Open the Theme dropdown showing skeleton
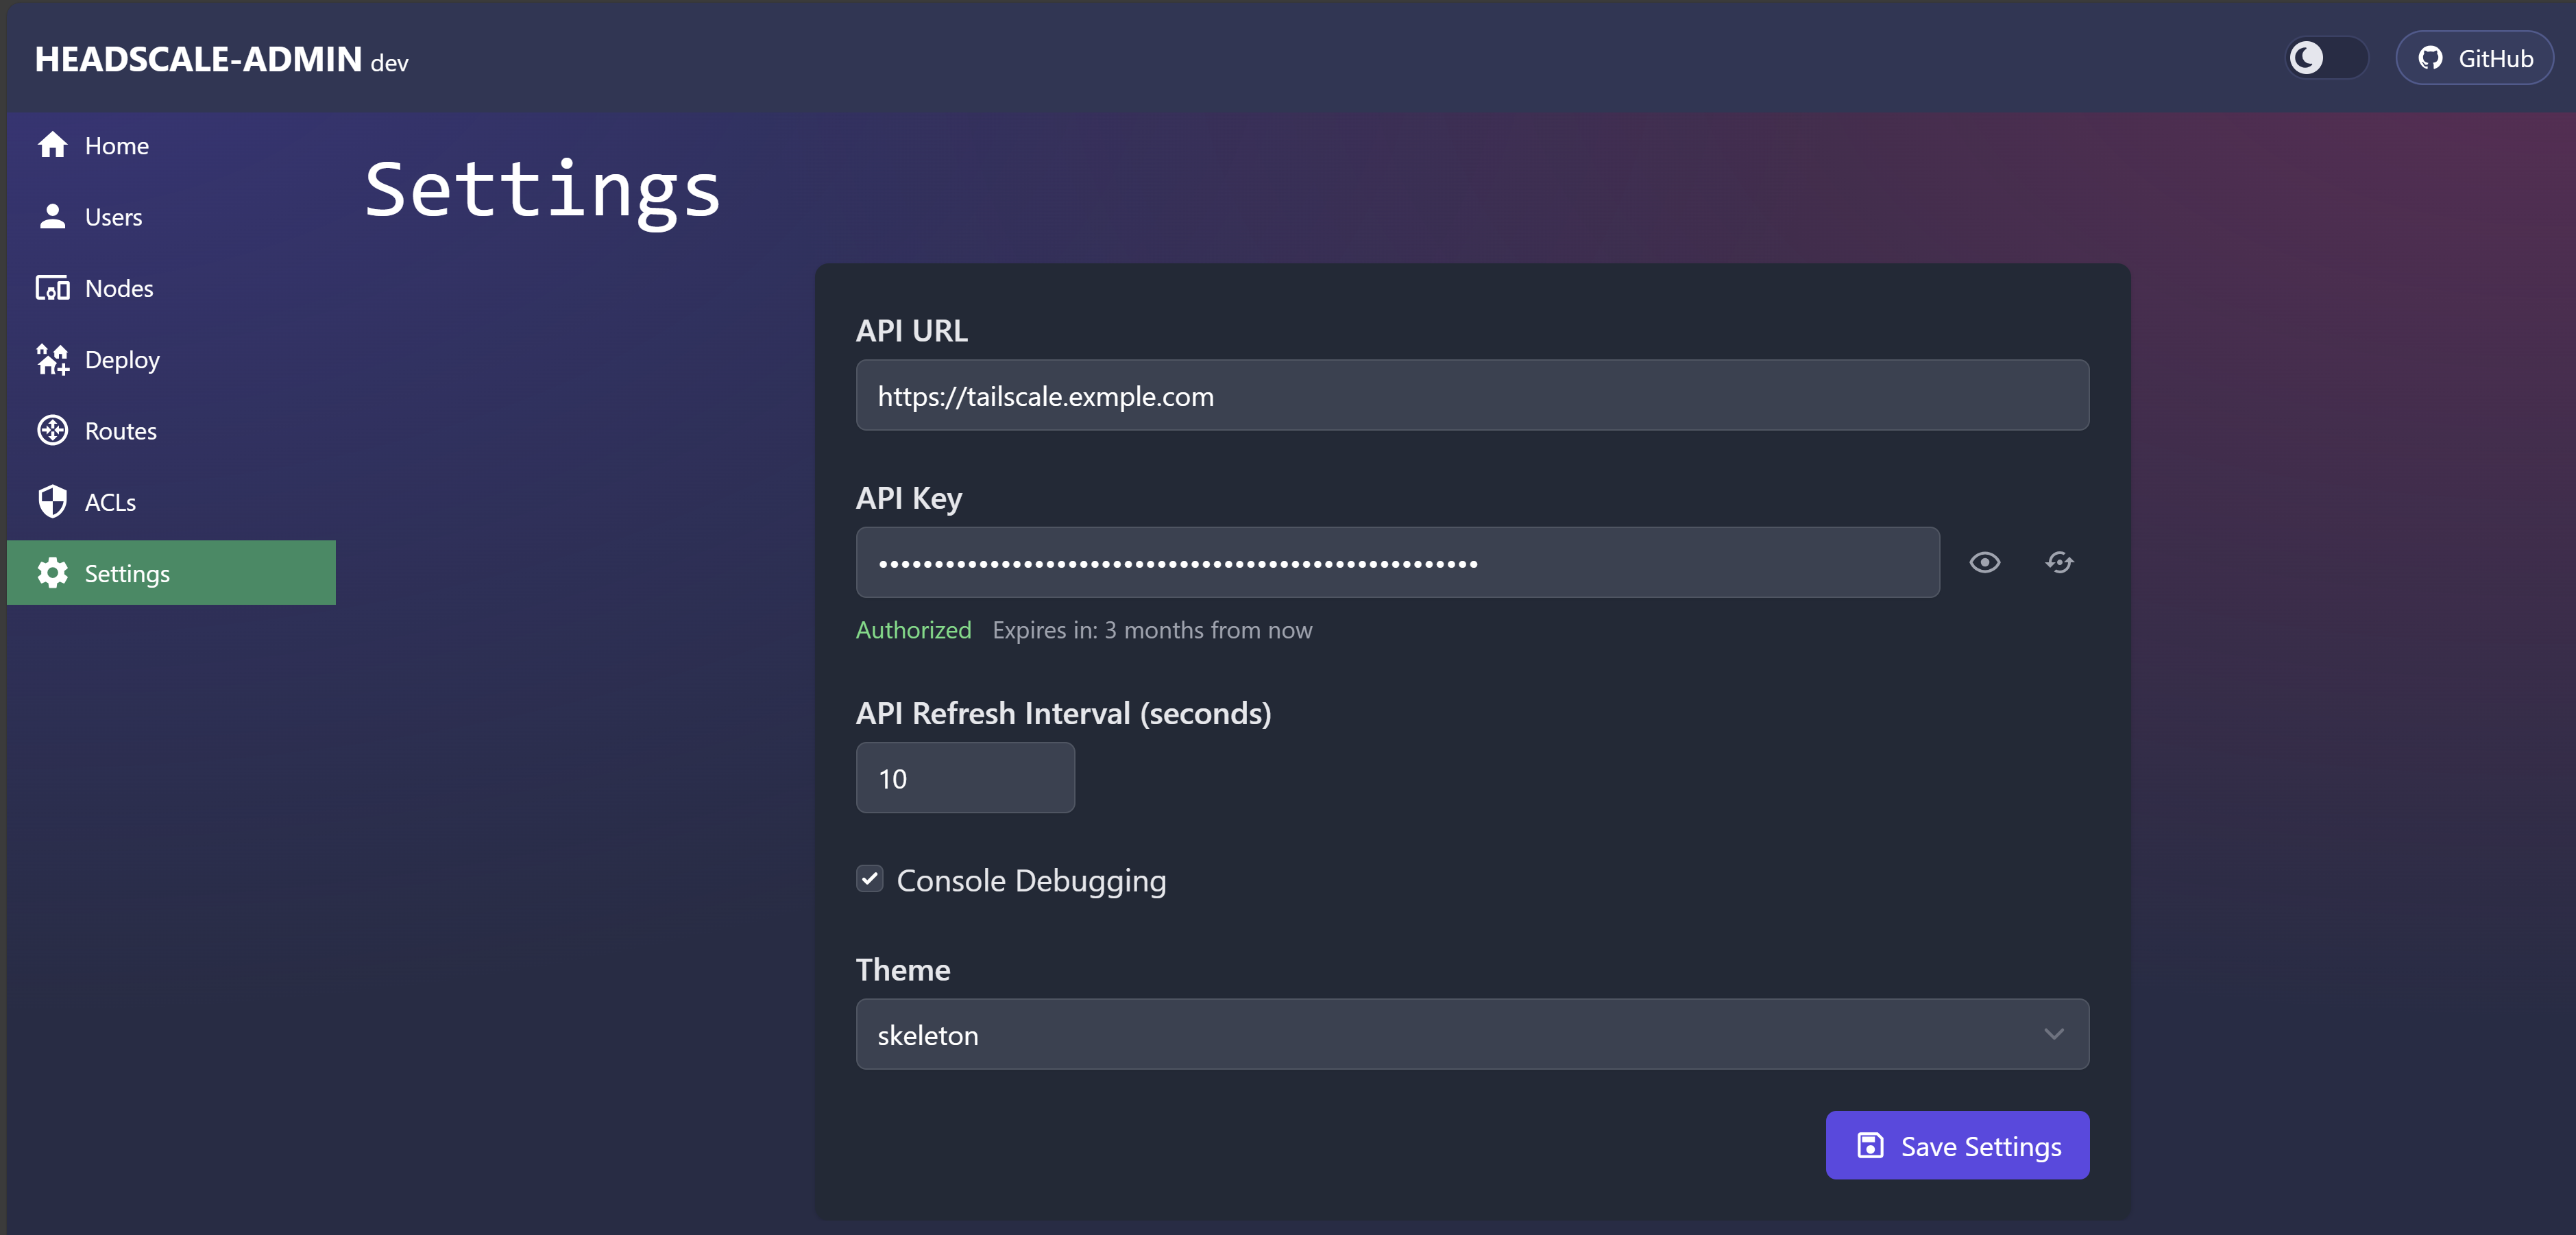This screenshot has width=2576, height=1235. pos(1471,1034)
